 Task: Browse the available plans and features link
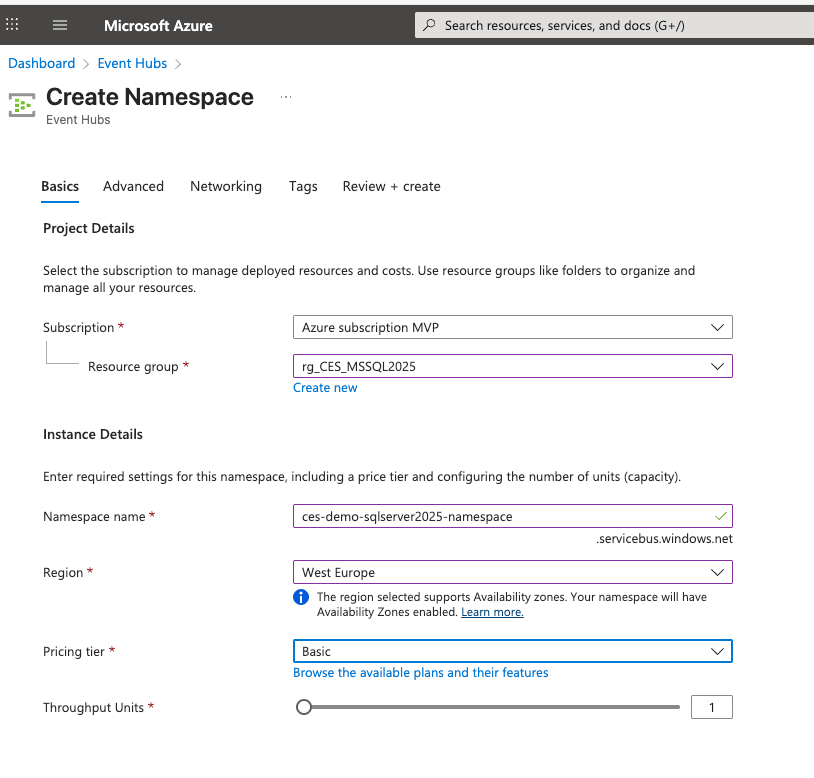coord(420,673)
